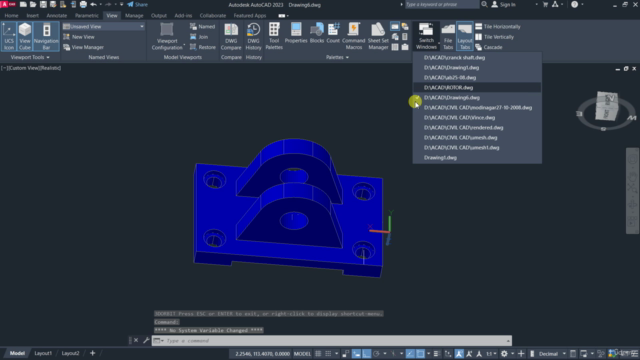Image resolution: width=640 pixels, height=360 pixels.
Task: Click Sign In account button
Action: (x=503, y=4)
